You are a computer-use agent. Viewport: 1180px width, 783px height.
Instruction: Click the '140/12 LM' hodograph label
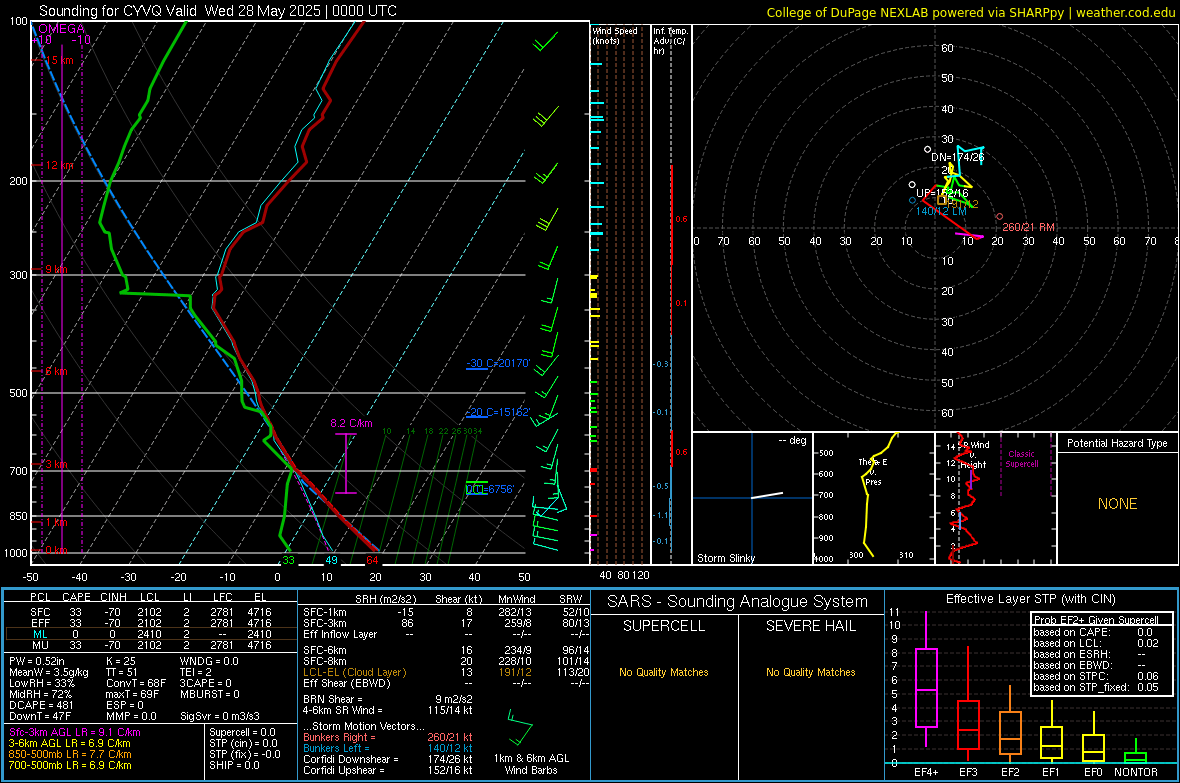941,212
